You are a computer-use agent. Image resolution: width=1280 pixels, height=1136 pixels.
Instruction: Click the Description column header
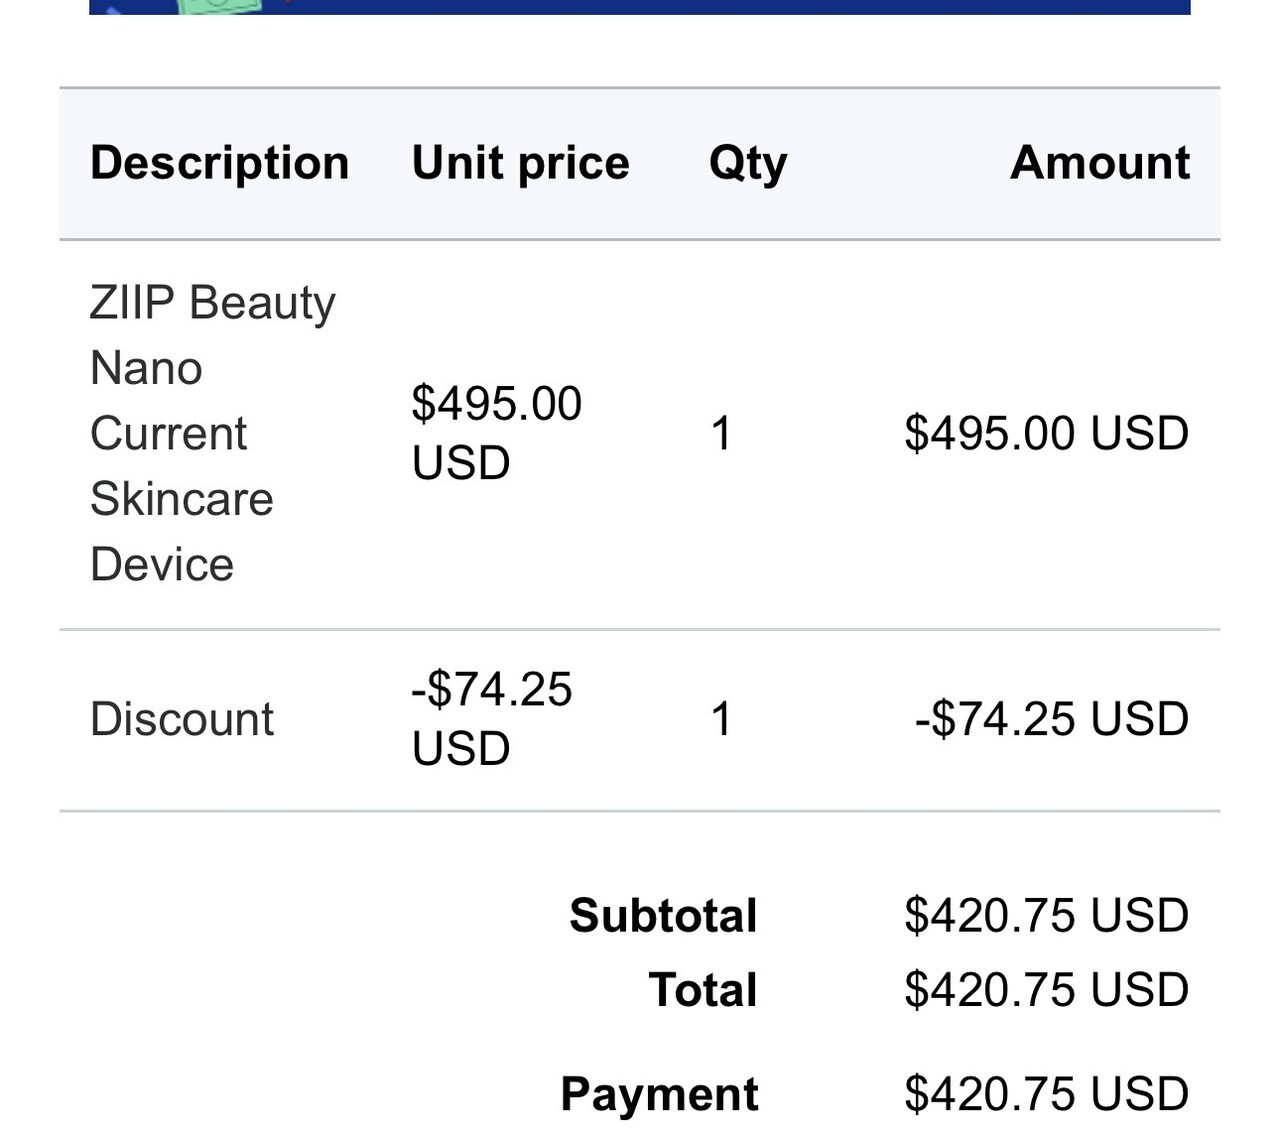pyautogui.click(x=219, y=163)
